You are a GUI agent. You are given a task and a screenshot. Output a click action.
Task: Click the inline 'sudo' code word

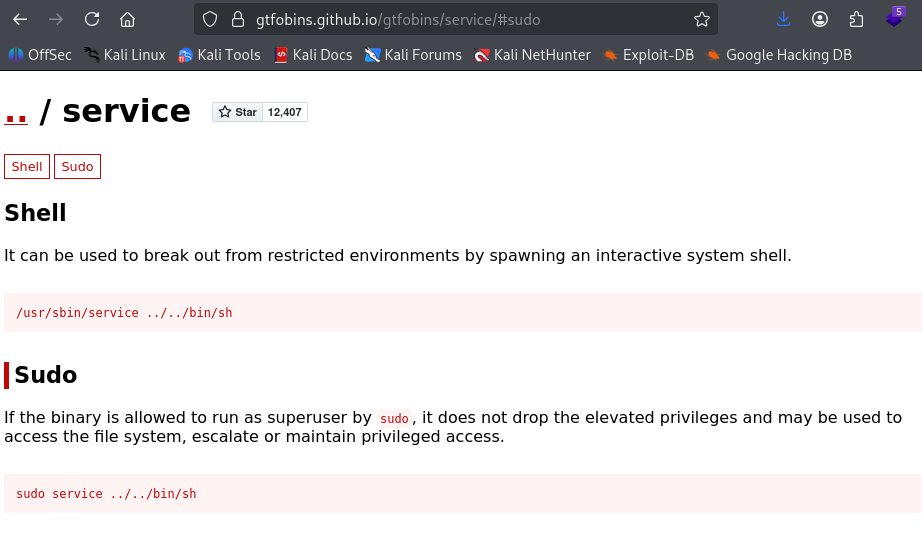pyautogui.click(x=394, y=418)
